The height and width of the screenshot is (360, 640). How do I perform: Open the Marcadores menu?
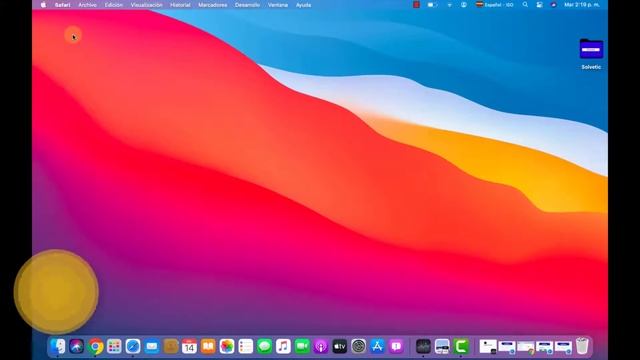(213, 5)
